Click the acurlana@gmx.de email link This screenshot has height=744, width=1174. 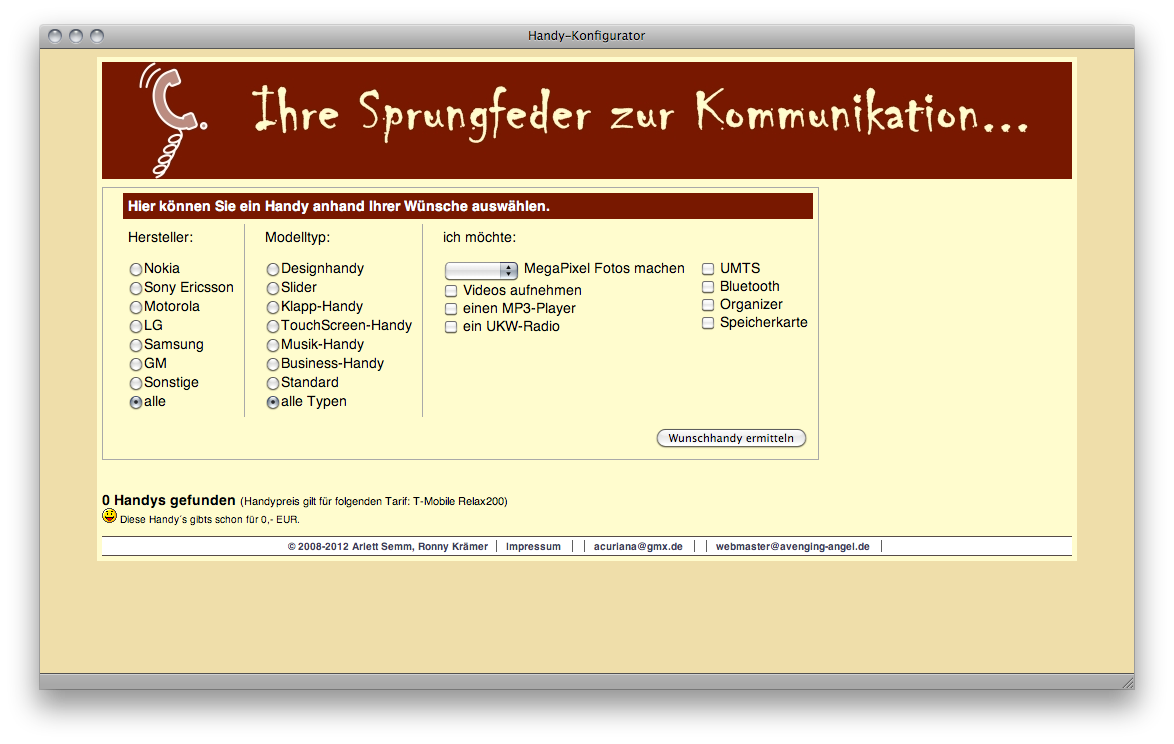click(x=638, y=547)
